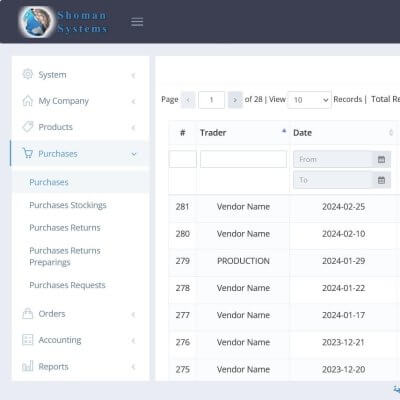Select the Purchases submenu link

pos(49,182)
